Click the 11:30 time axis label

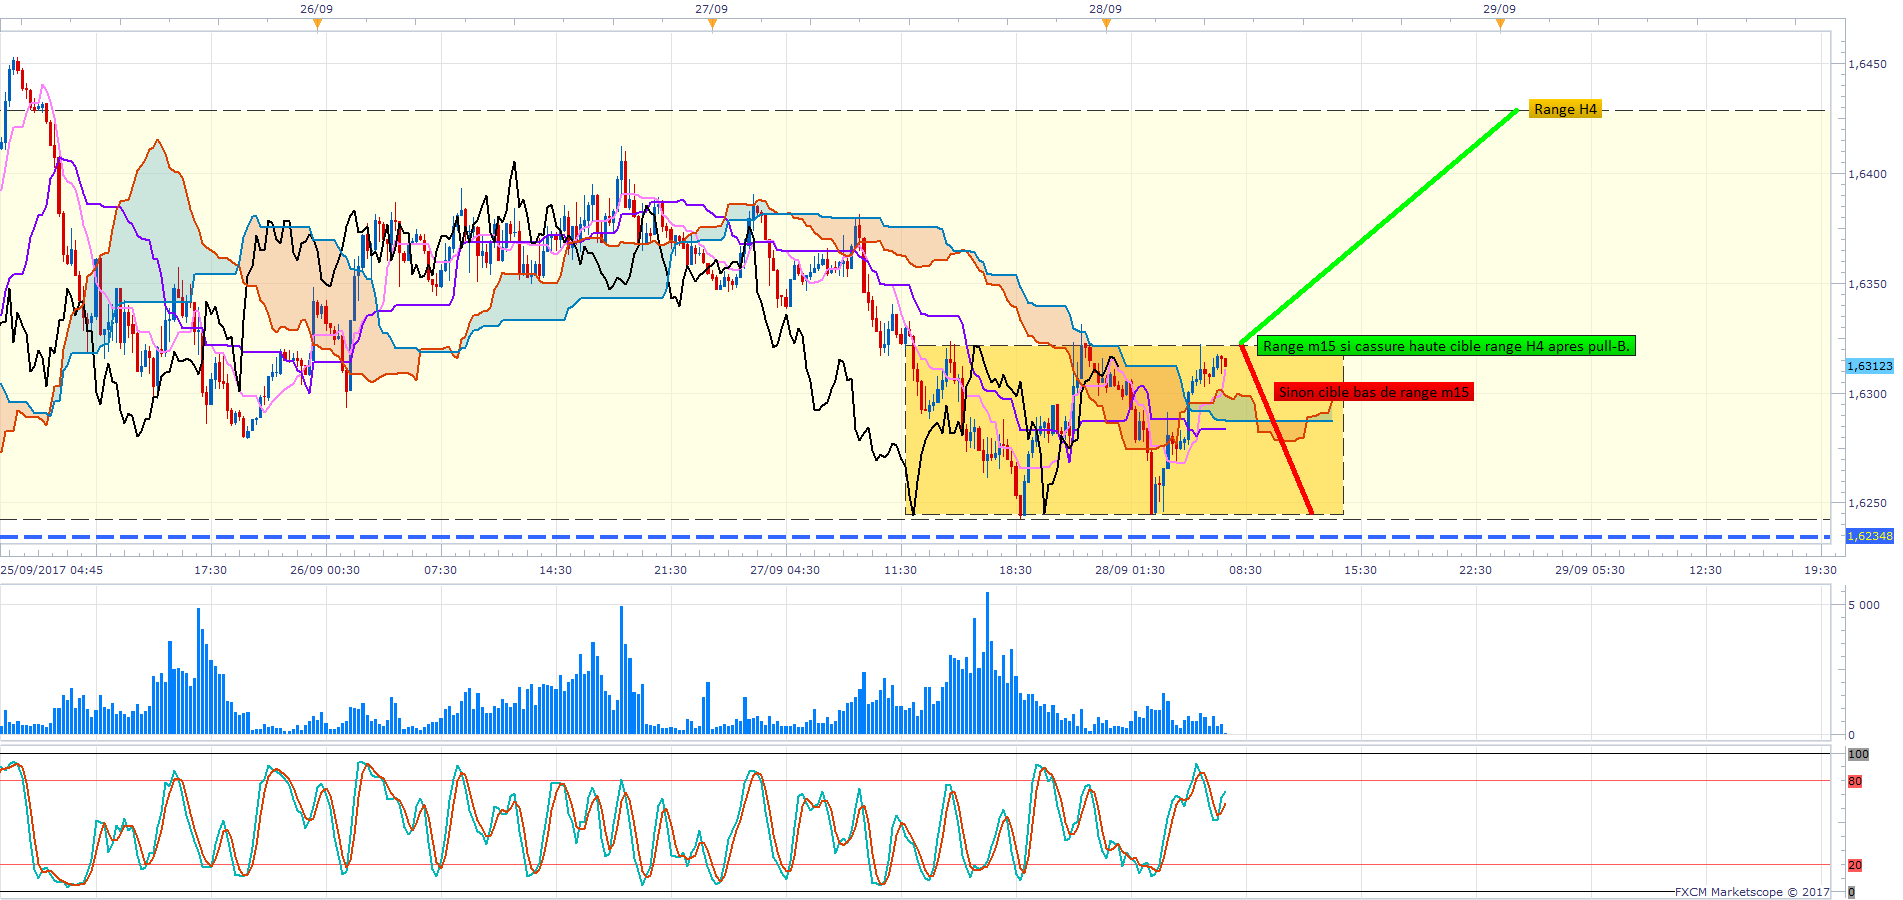pos(900,570)
